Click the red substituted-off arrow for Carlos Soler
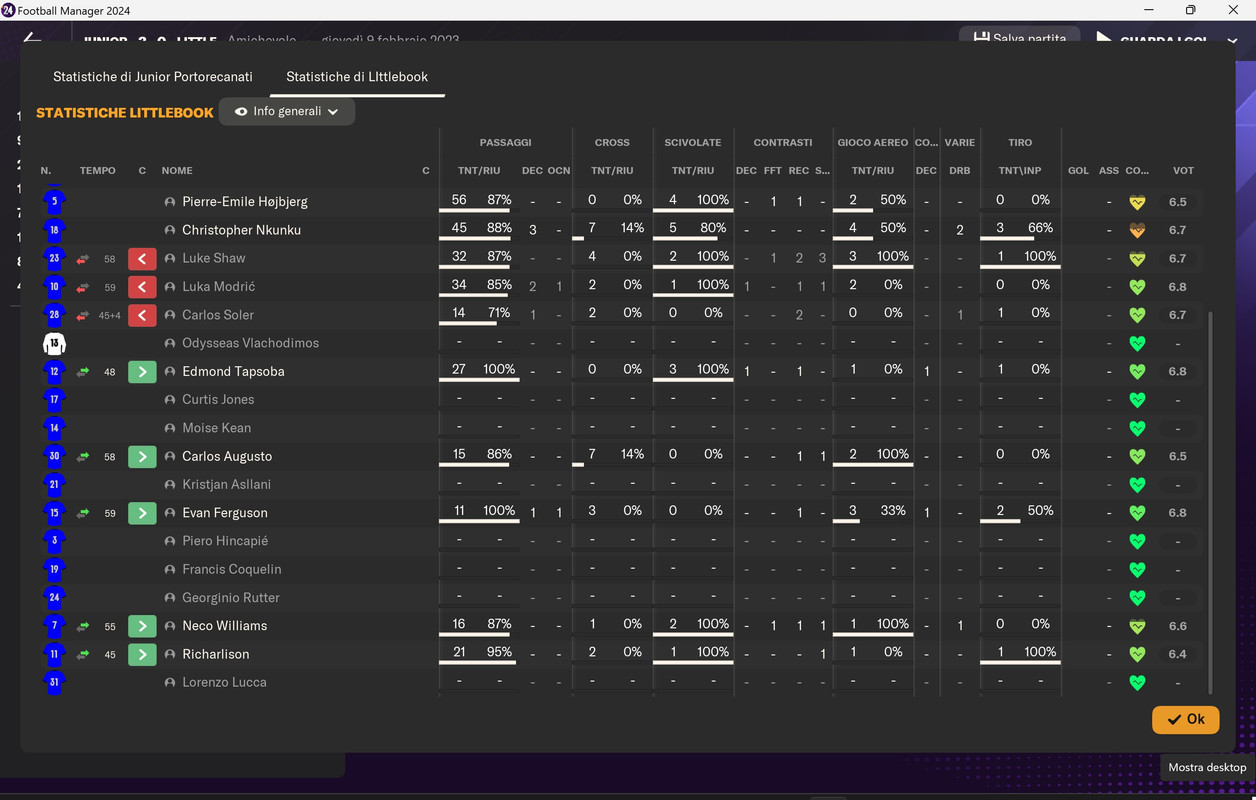The image size is (1256, 800). point(142,315)
